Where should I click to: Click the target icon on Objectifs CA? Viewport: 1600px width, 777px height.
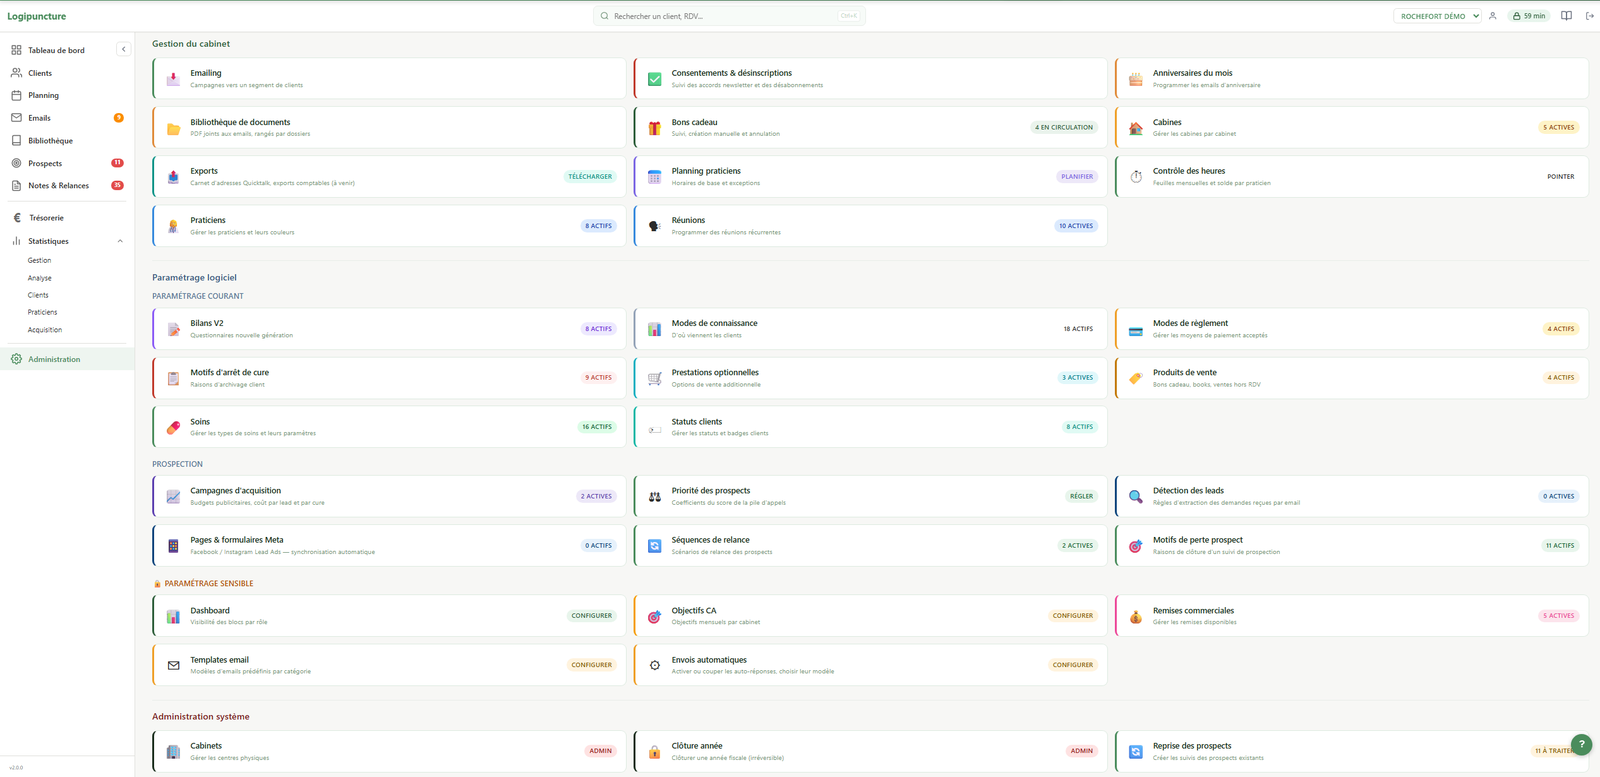click(654, 616)
